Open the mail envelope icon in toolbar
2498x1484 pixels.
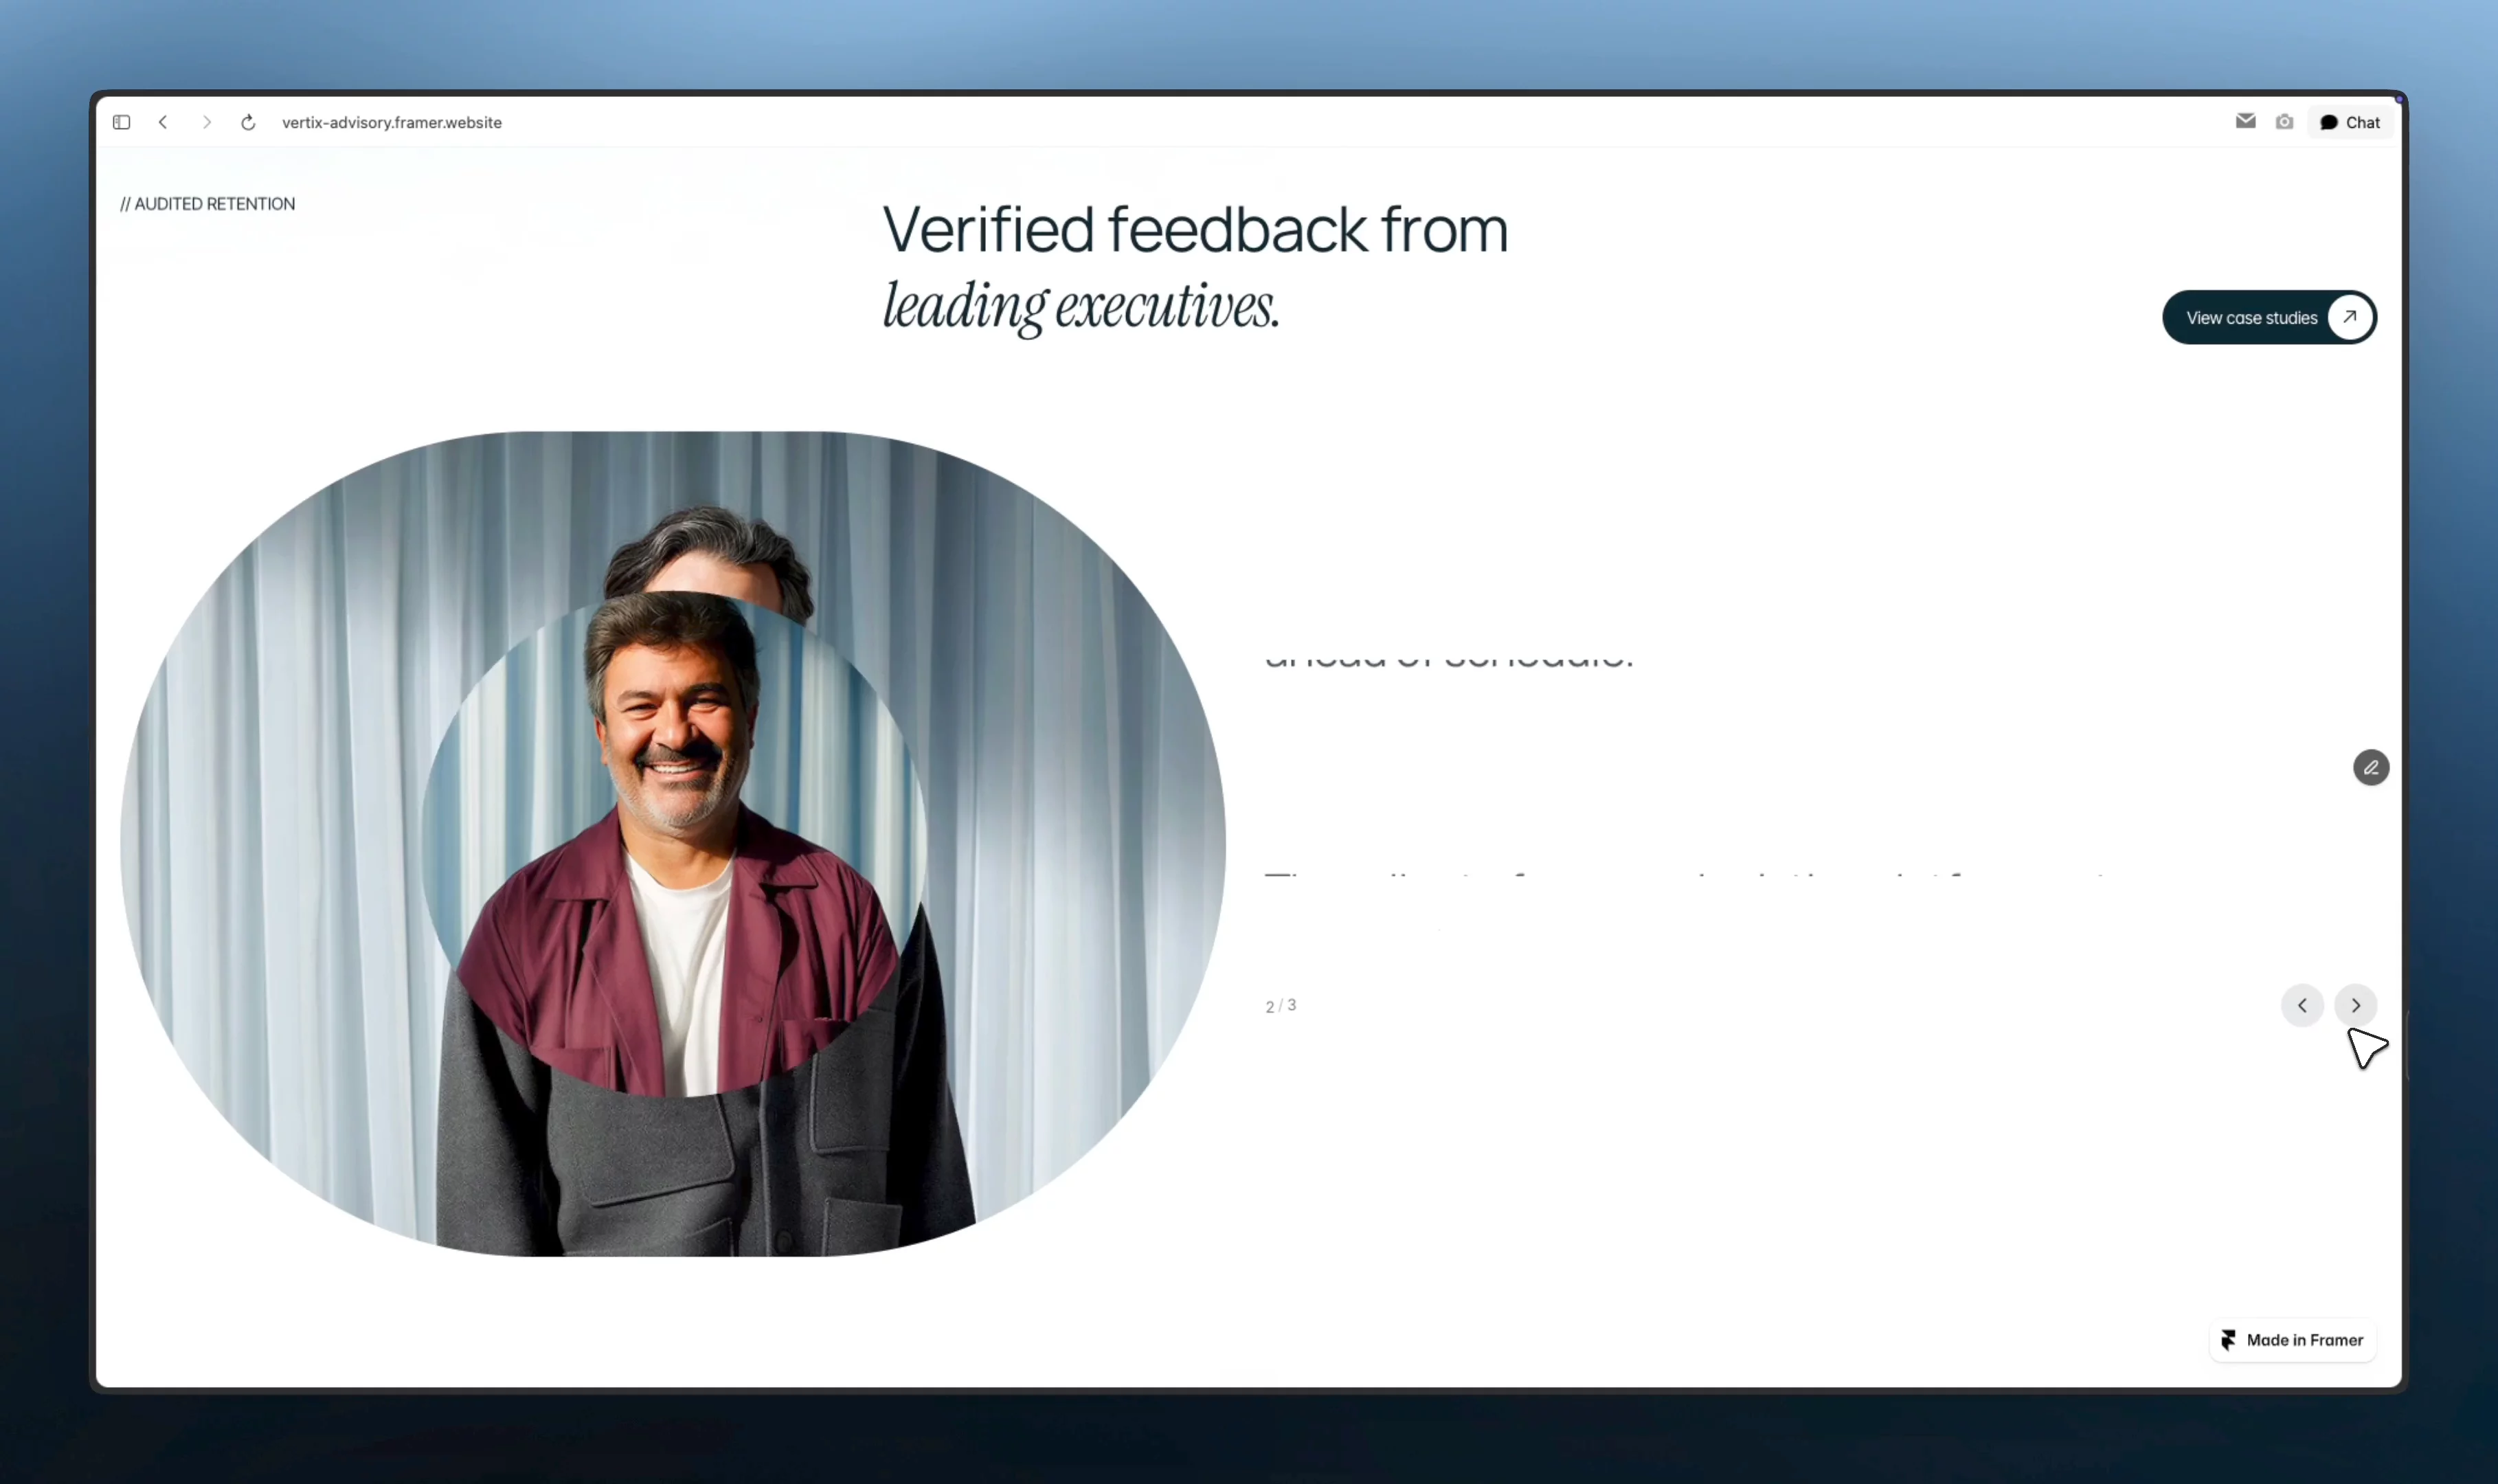pos(2245,121)
